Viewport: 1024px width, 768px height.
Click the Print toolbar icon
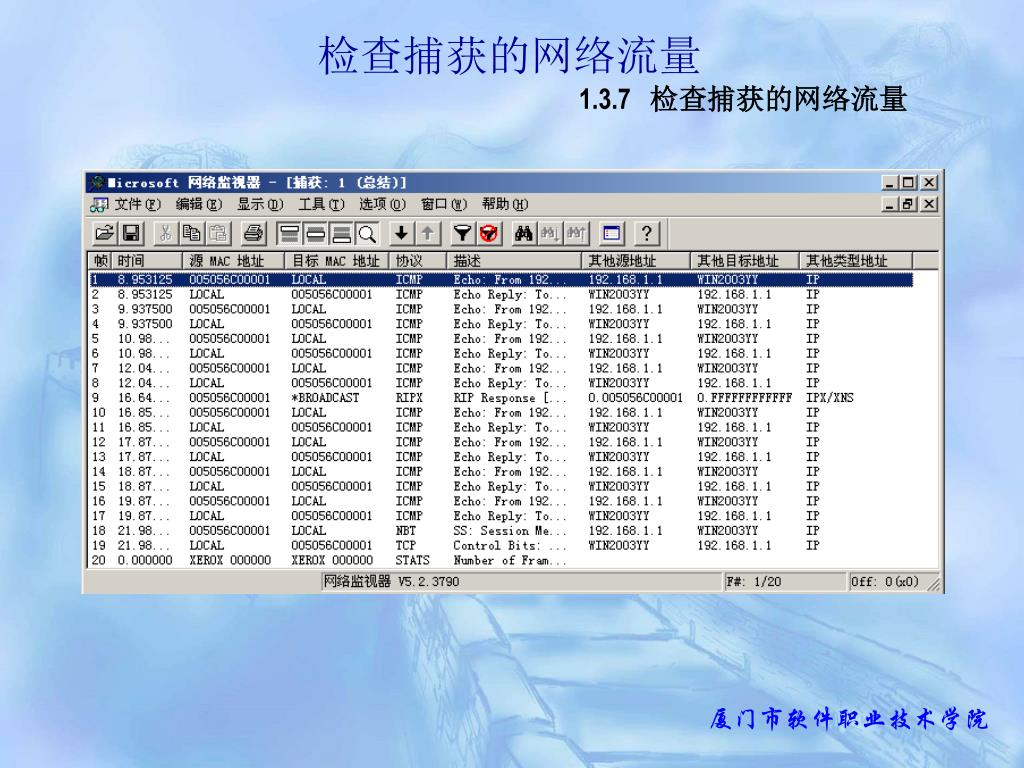(253, 233)
